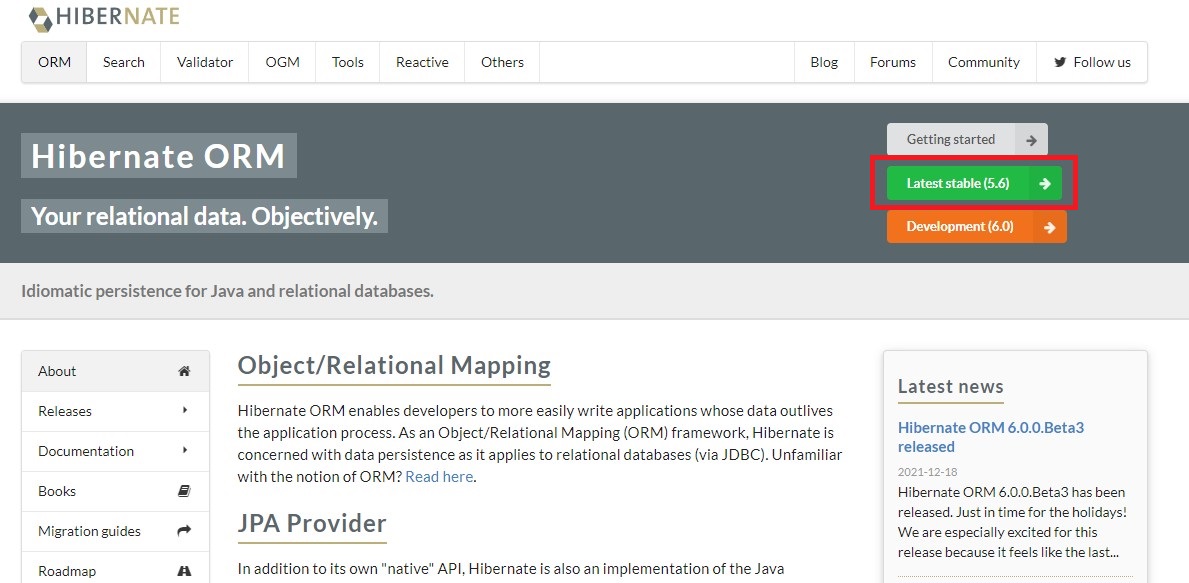Select Roadmap in the sidebar
The image size is (1189, 583).
point(115,569)
